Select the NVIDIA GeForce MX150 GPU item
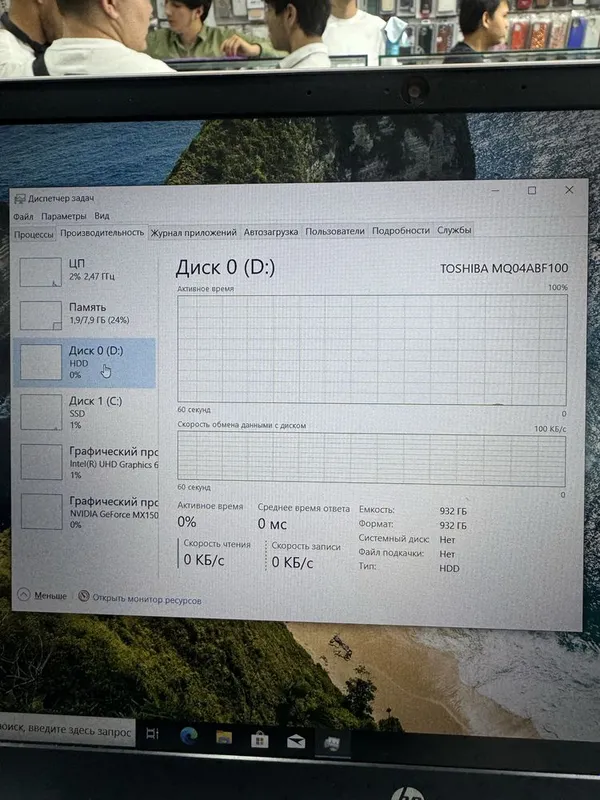 click(x=86, y=512)
